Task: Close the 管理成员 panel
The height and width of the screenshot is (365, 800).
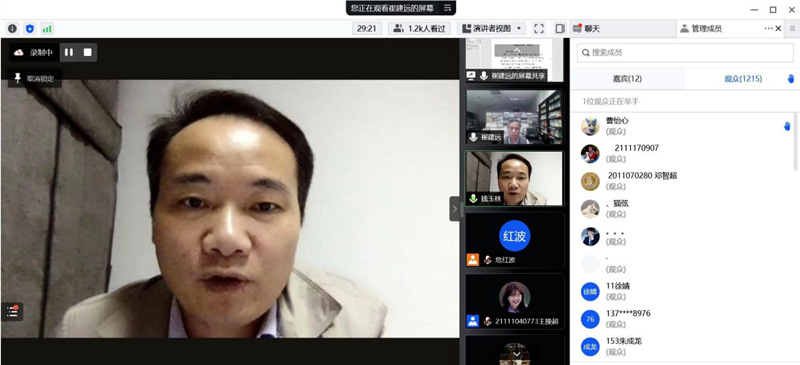Action: tap(778, 29)
